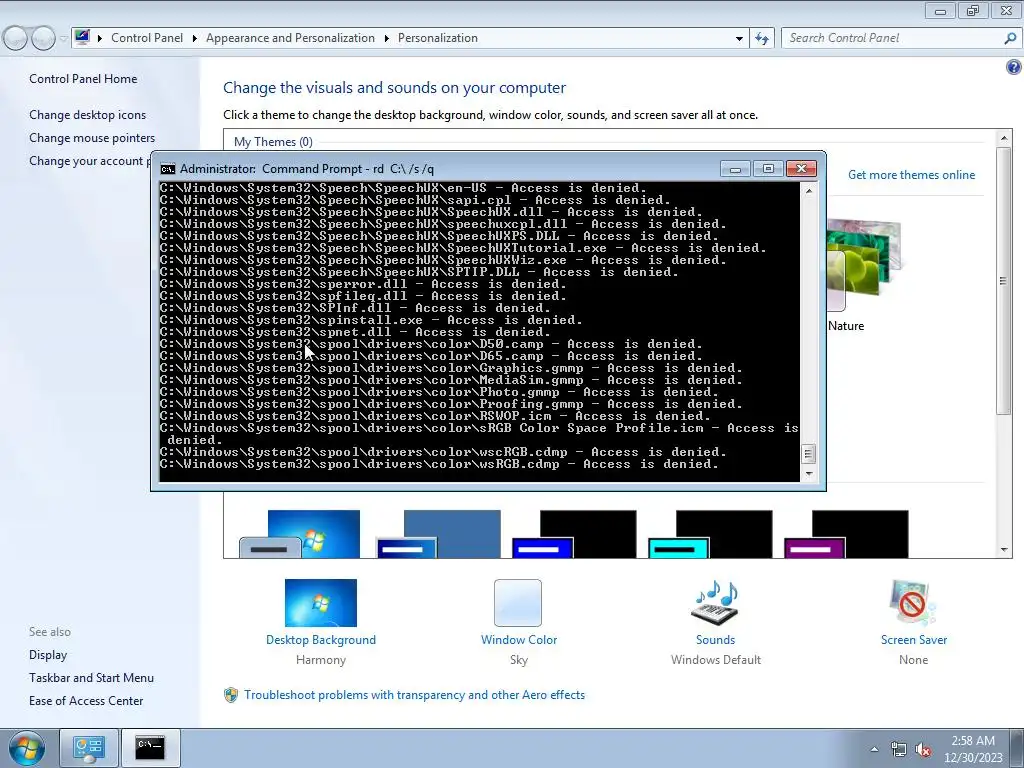The image size is (1024, 768).
Task: Click the Command Prompt scroll up arrow
Action: point(809,191)
